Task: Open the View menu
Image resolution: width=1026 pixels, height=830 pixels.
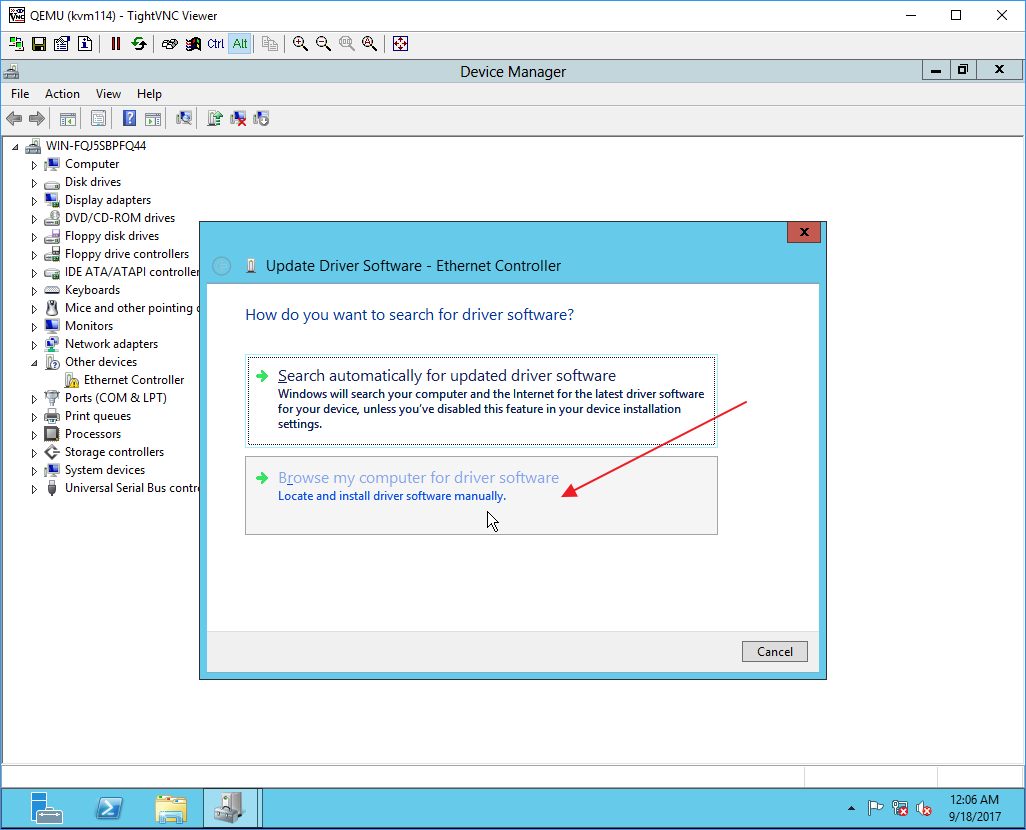Action: (x=108, y=94)
